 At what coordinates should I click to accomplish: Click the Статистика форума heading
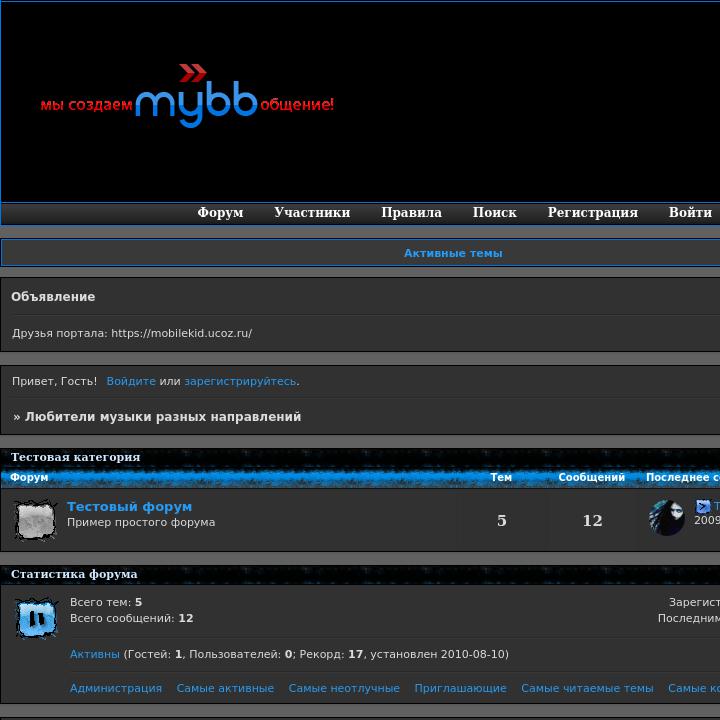(74, 574)
